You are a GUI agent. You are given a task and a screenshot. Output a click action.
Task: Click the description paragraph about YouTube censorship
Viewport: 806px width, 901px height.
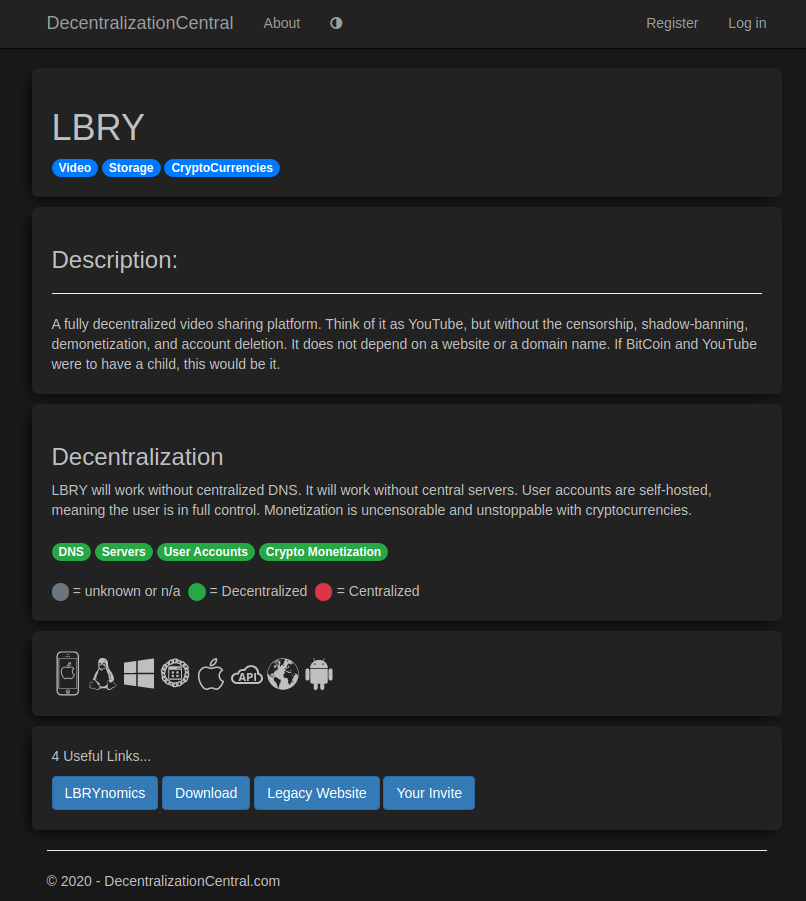(404, 344)
